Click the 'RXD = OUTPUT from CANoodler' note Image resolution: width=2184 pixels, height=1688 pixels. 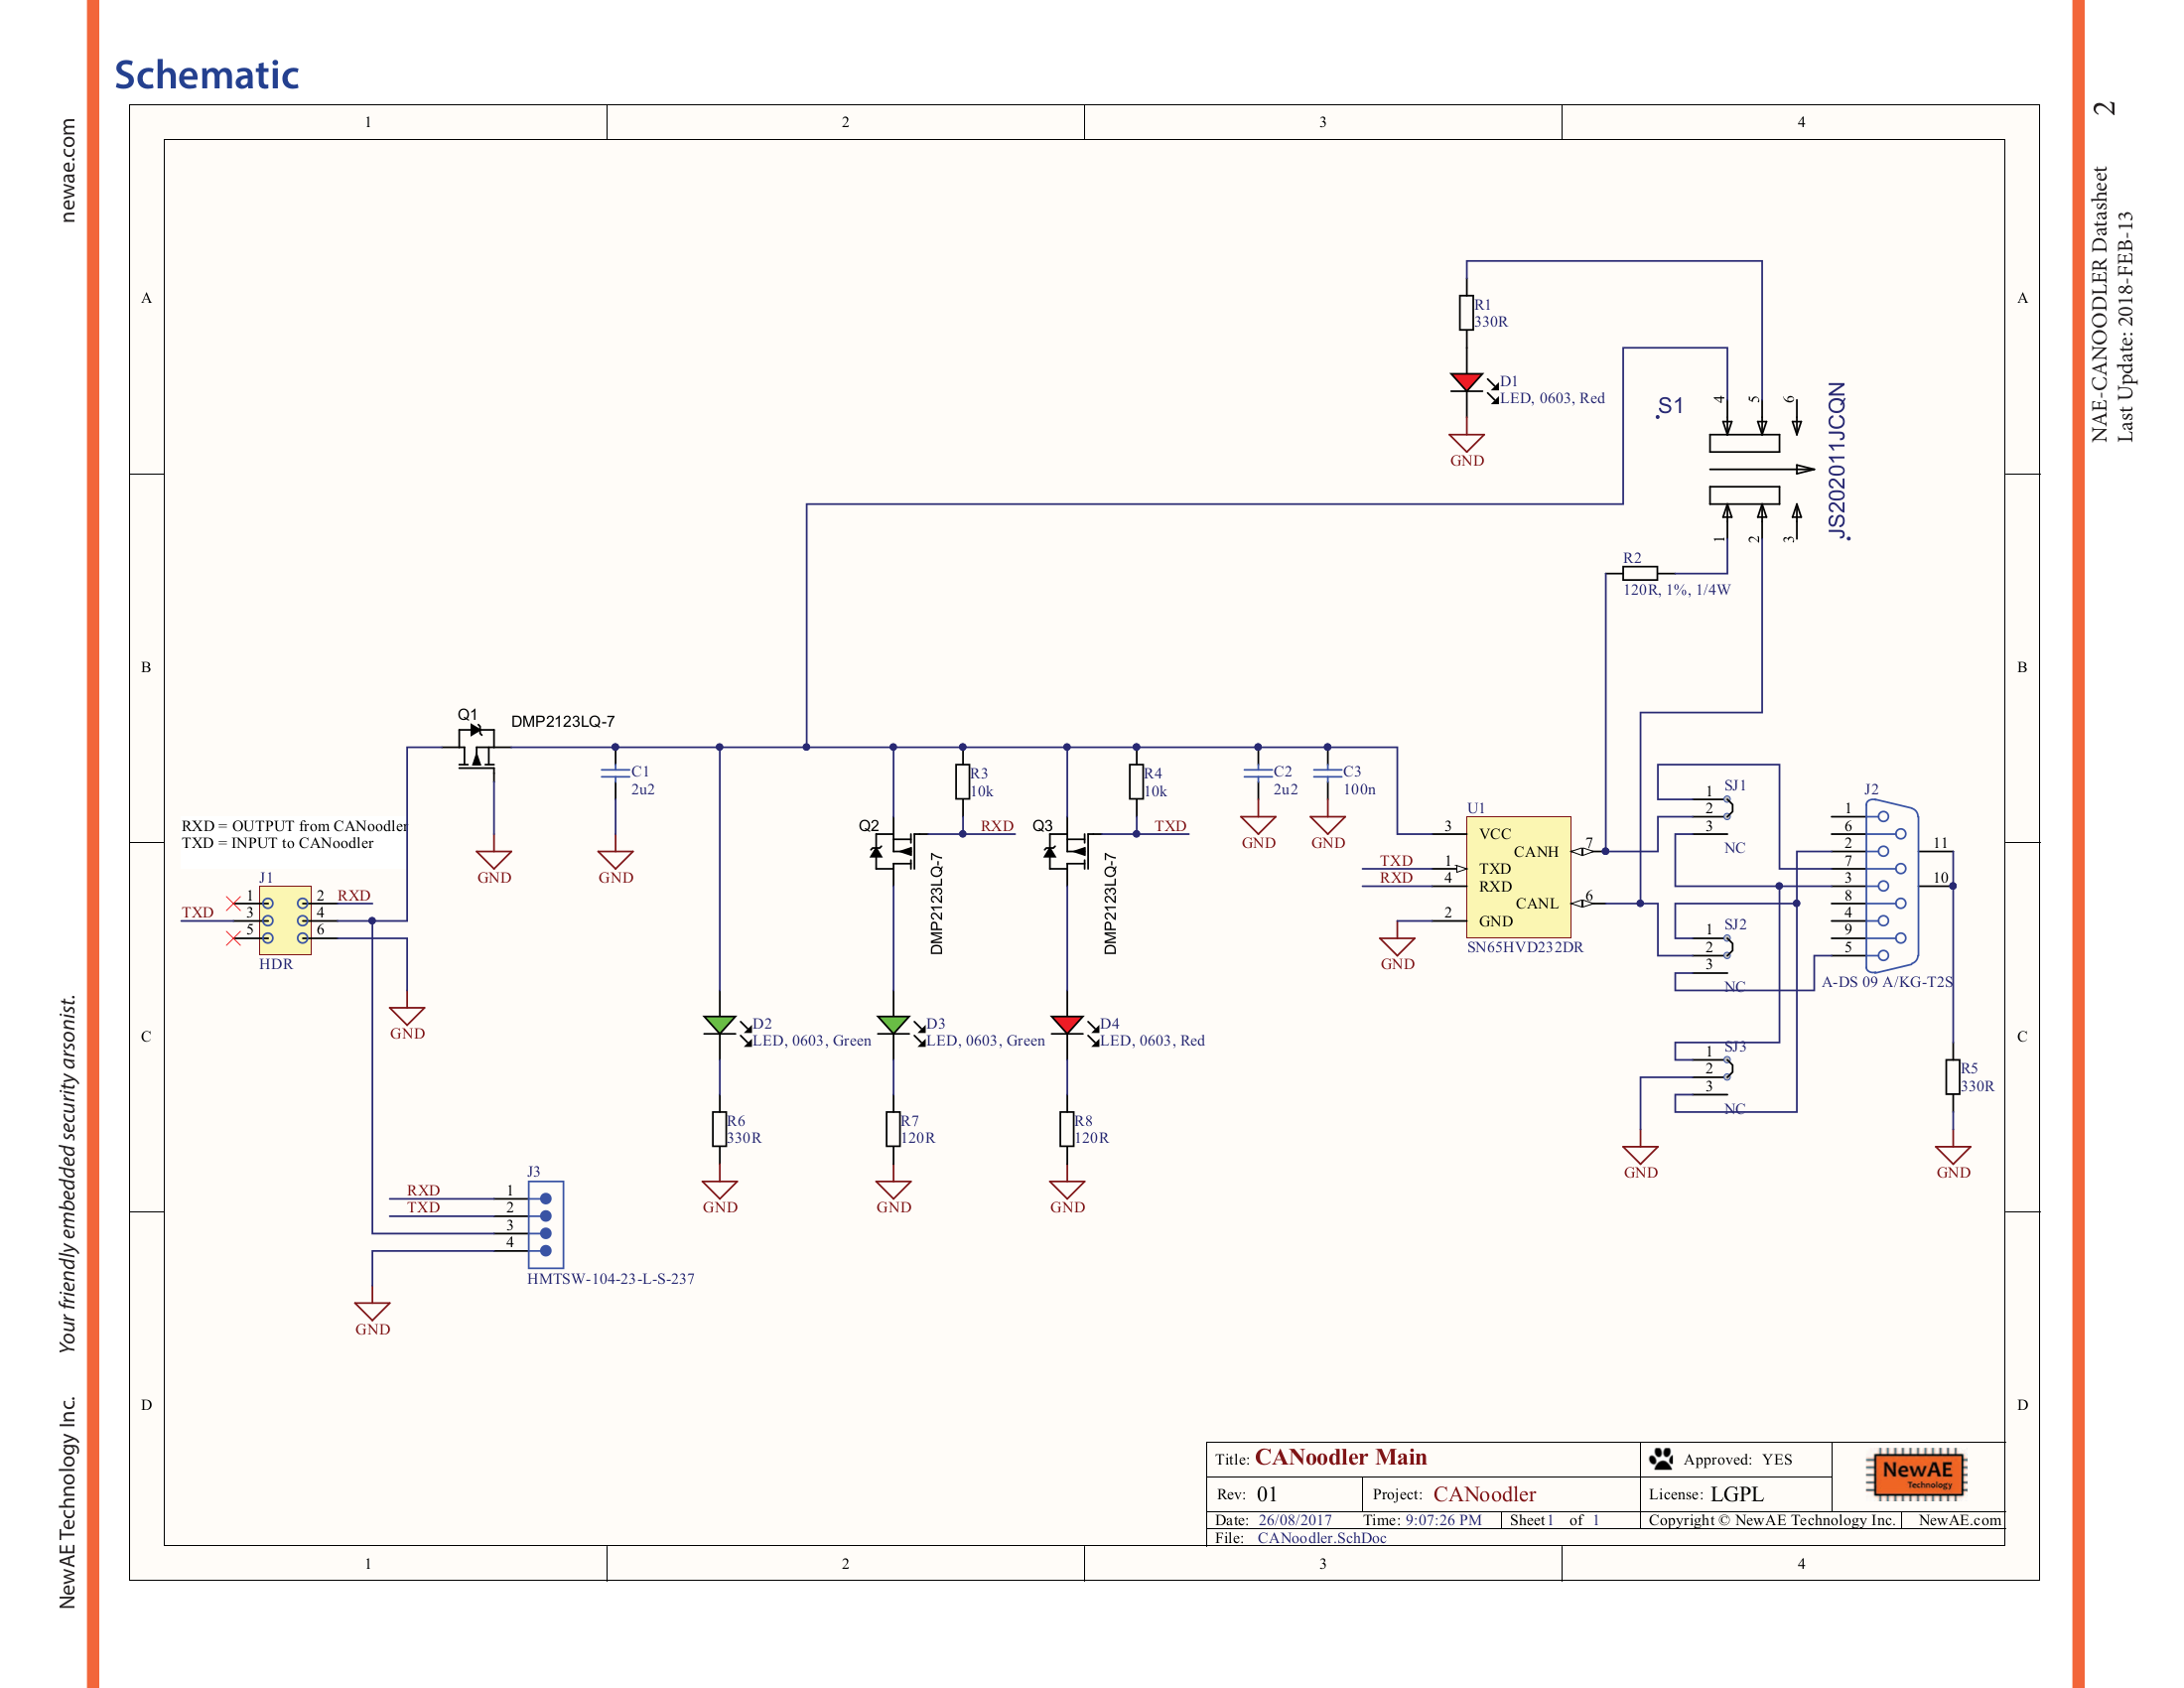295,826
